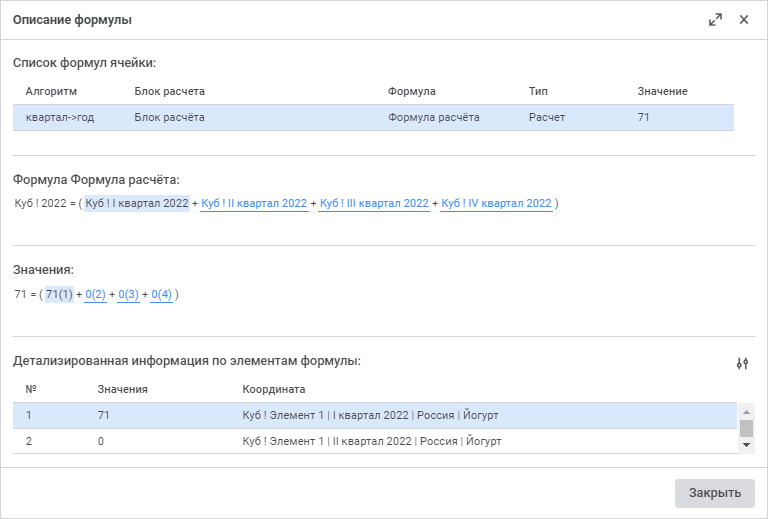
Task: Open detail table settings icon
Action: click(x=742, y=364)
